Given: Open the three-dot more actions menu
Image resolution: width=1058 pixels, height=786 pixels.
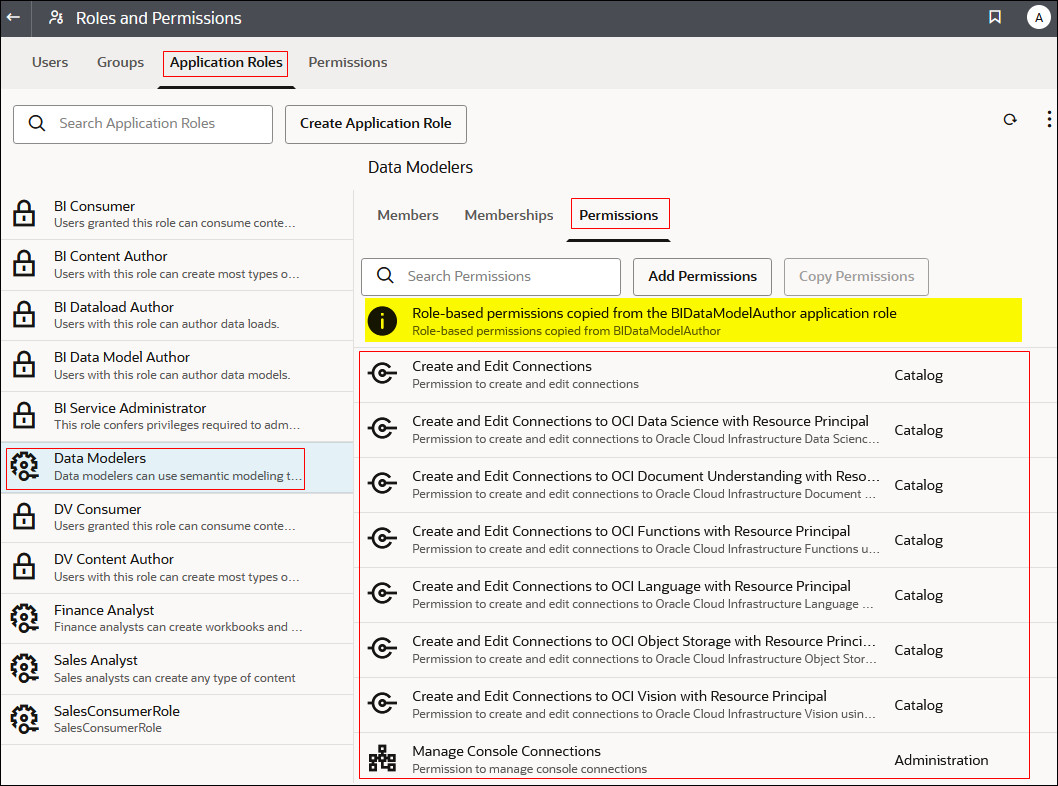Looking at the screenshot, I should coord(1048,119).
